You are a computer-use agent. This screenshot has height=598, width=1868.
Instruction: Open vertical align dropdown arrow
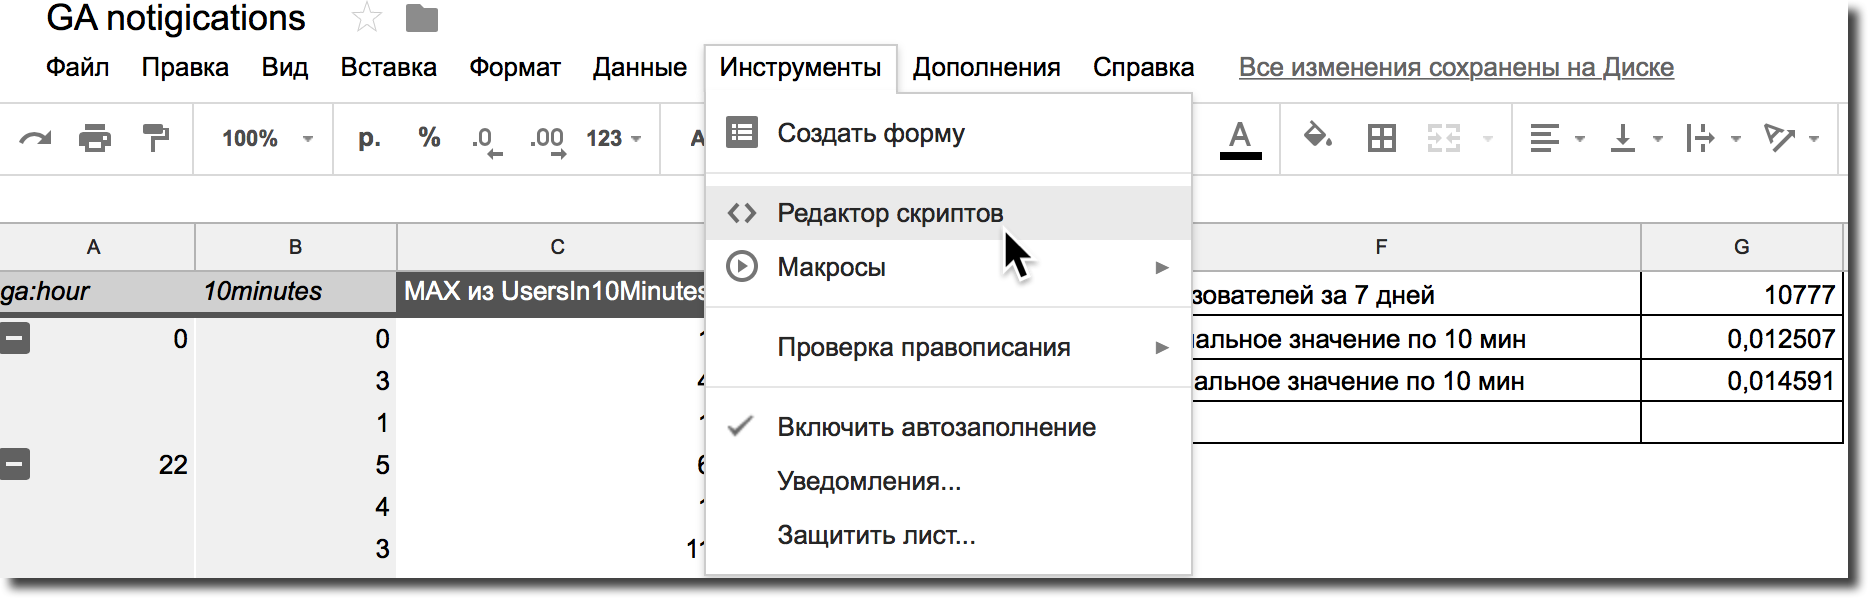pos(1657,139)
